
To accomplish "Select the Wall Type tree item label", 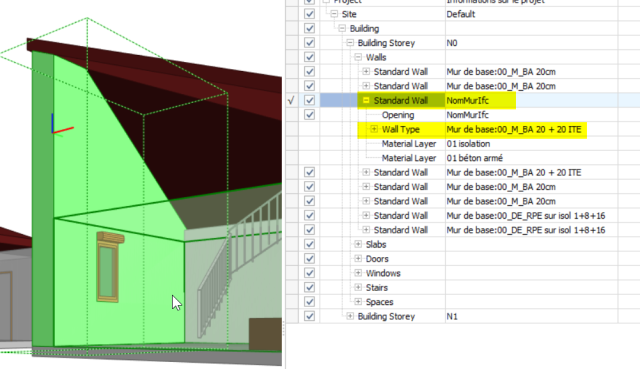I will (x=400, y=129).
